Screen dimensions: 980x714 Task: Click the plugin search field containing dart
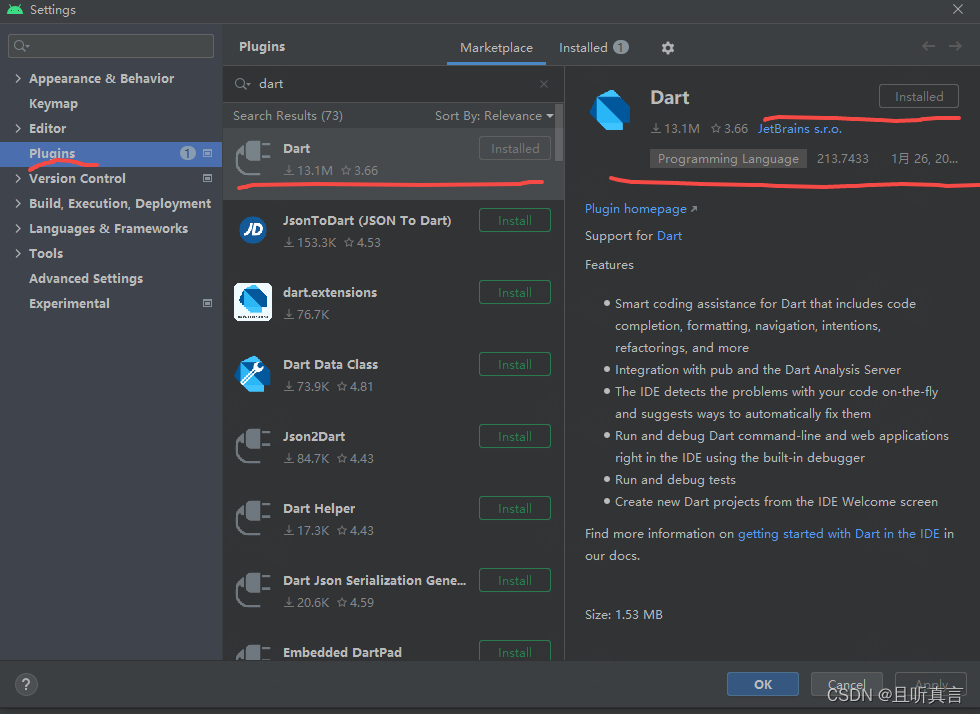[x=393, y=84]
